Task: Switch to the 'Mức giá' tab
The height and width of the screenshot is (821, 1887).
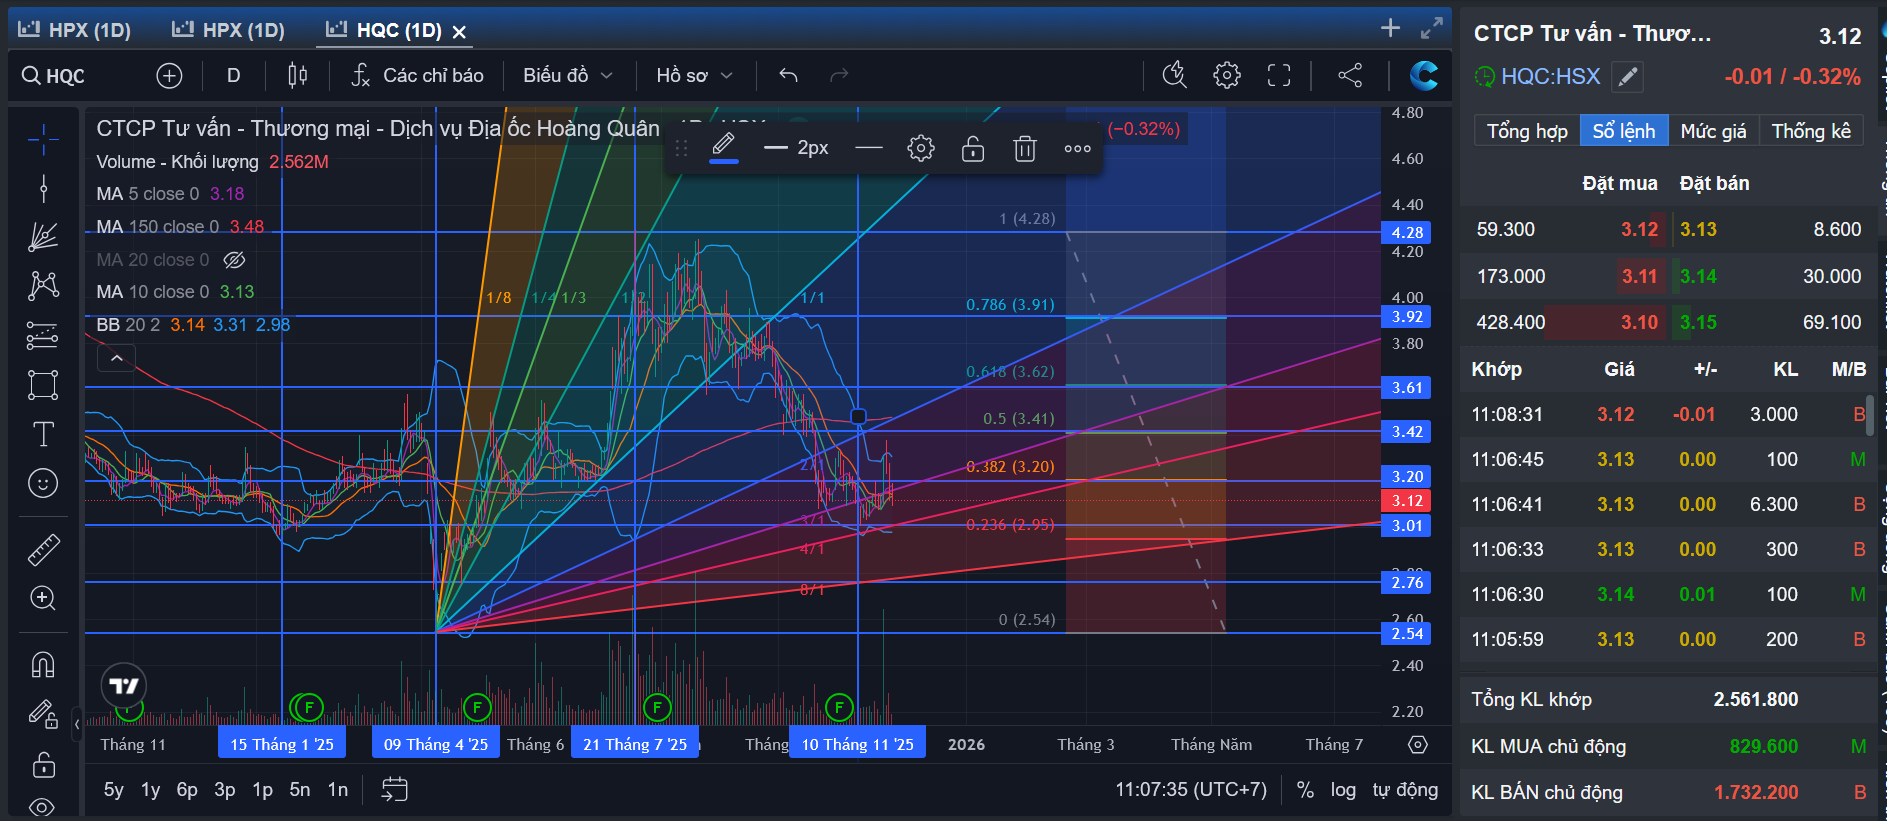Action: pos(1713,131)
